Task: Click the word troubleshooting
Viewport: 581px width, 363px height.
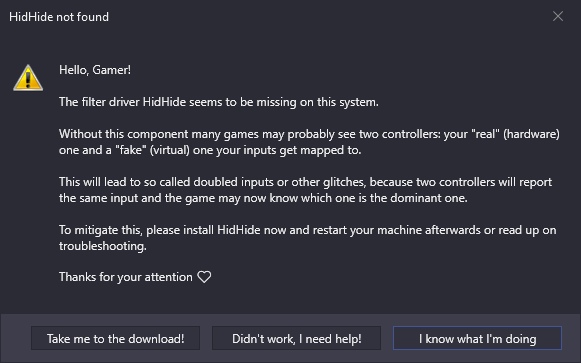Action: coord(103,246)
